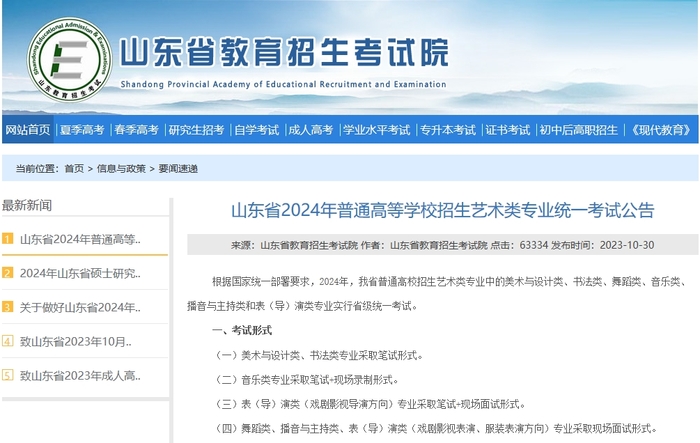Click the Shandong Examination Academy round logo
This screenshot has width=700, height=443.
(70, 59)
